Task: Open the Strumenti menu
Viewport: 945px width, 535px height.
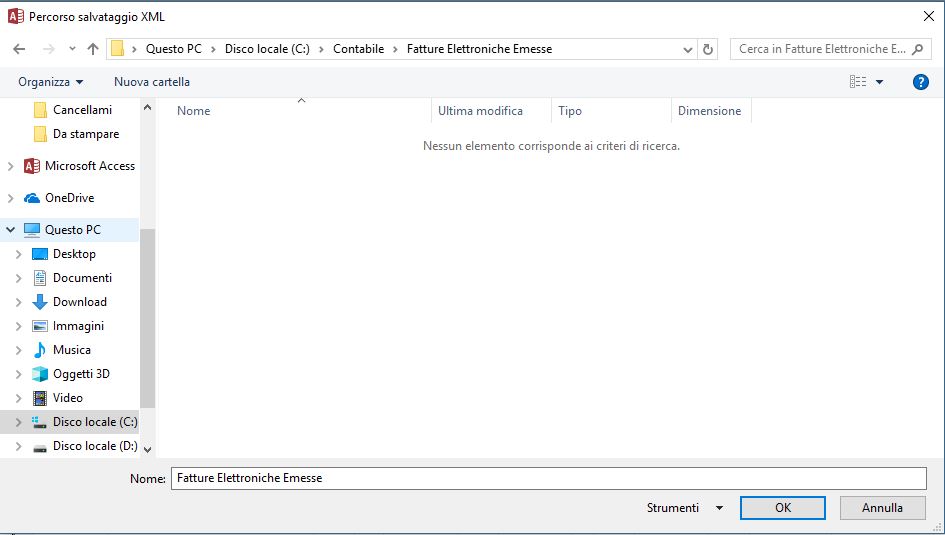Action: point(673,508)
